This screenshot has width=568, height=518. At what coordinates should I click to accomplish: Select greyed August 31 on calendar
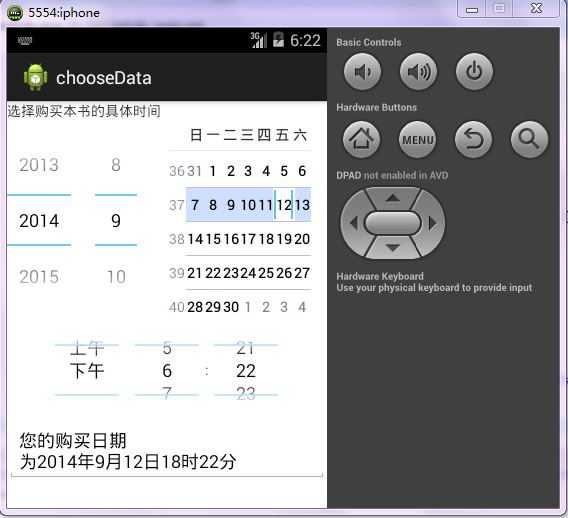(194, 171)
